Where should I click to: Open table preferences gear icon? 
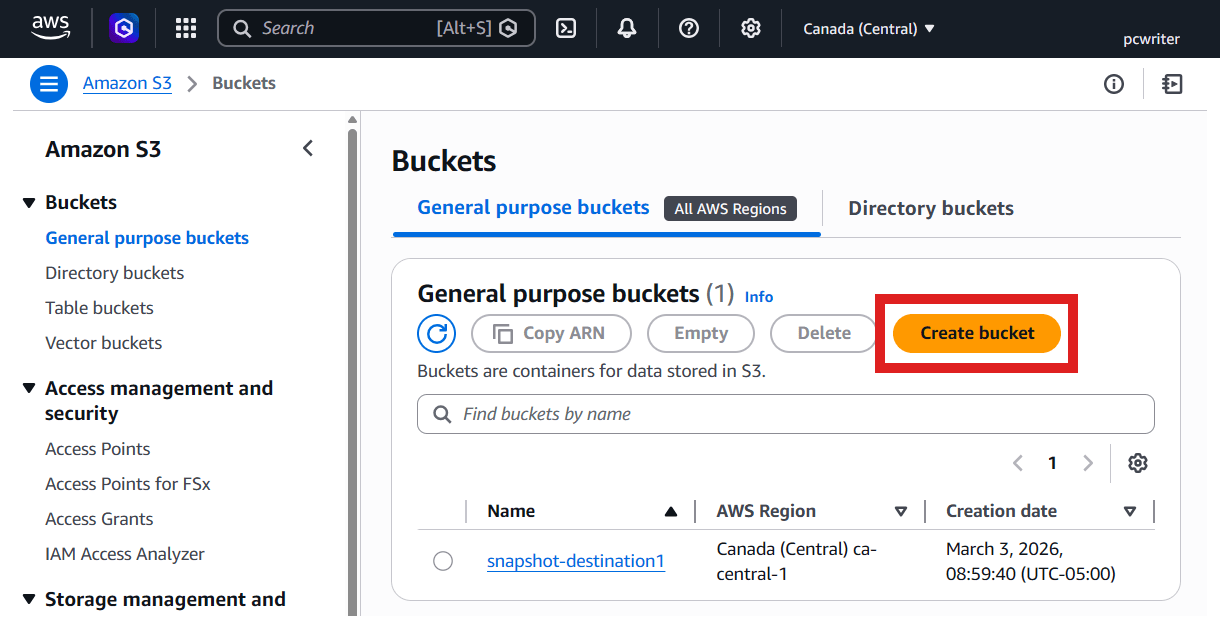1138,463
